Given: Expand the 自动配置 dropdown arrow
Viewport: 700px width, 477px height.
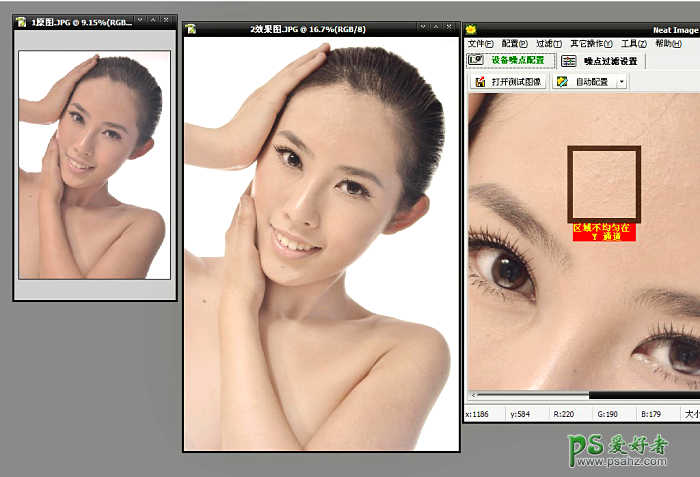Looking at the screenshot, I should [x=621, y=82].
